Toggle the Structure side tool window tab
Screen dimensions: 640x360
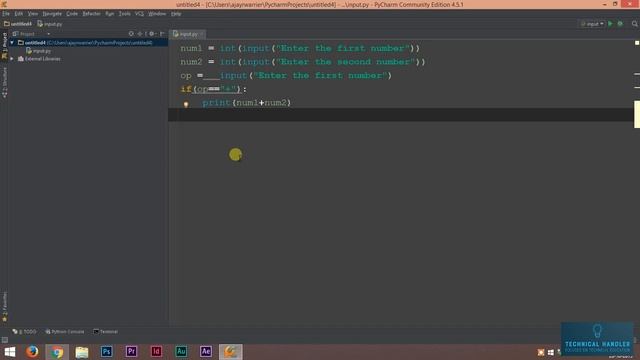click(4, 82)
